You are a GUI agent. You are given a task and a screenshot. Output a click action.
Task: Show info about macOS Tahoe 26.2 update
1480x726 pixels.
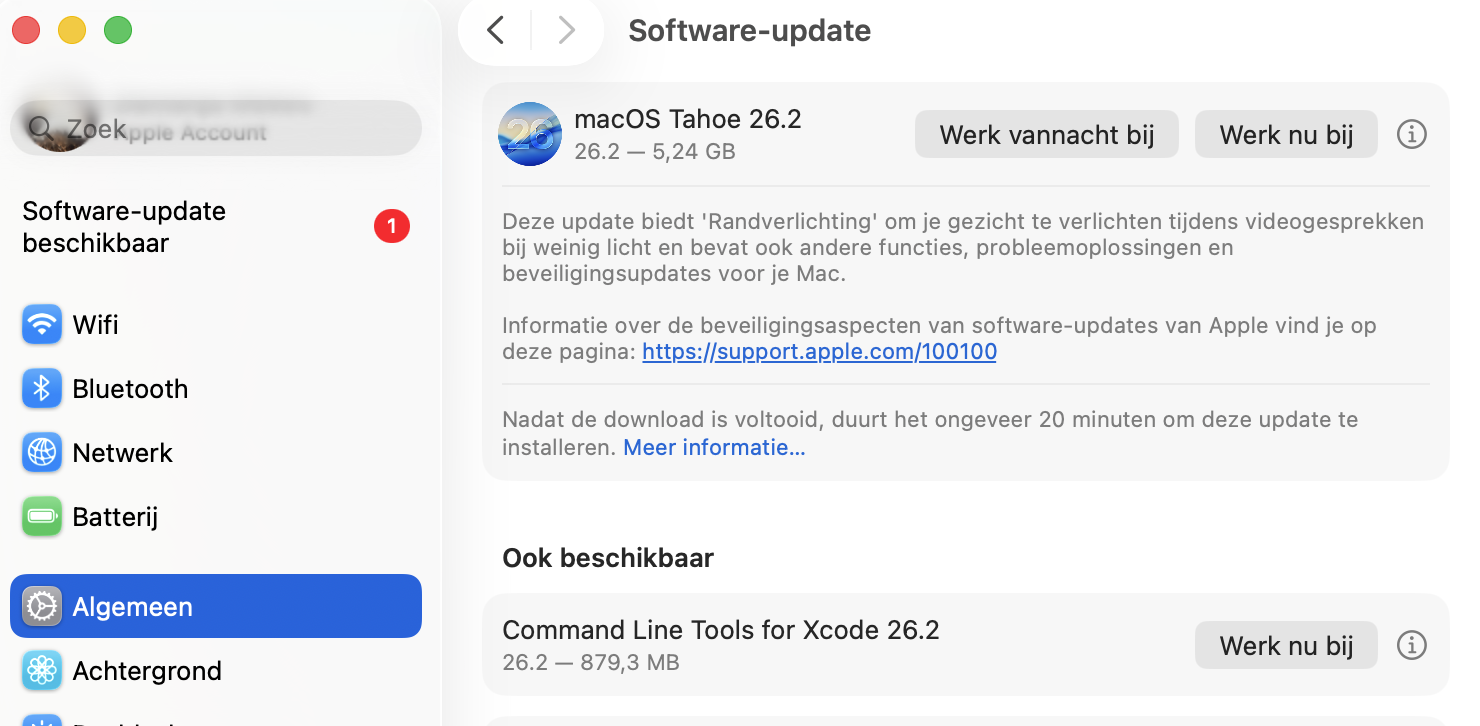[x=1411, y=134]
